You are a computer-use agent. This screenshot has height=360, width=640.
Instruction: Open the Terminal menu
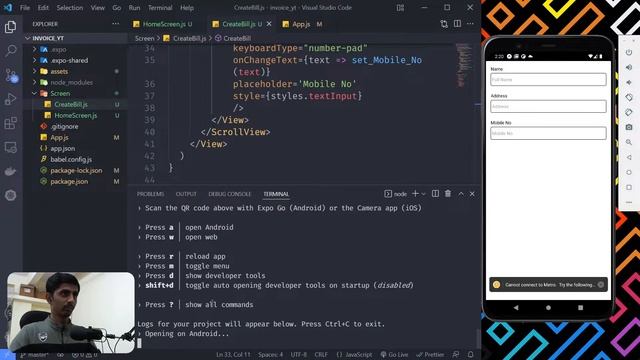click(x=160, y=8)
